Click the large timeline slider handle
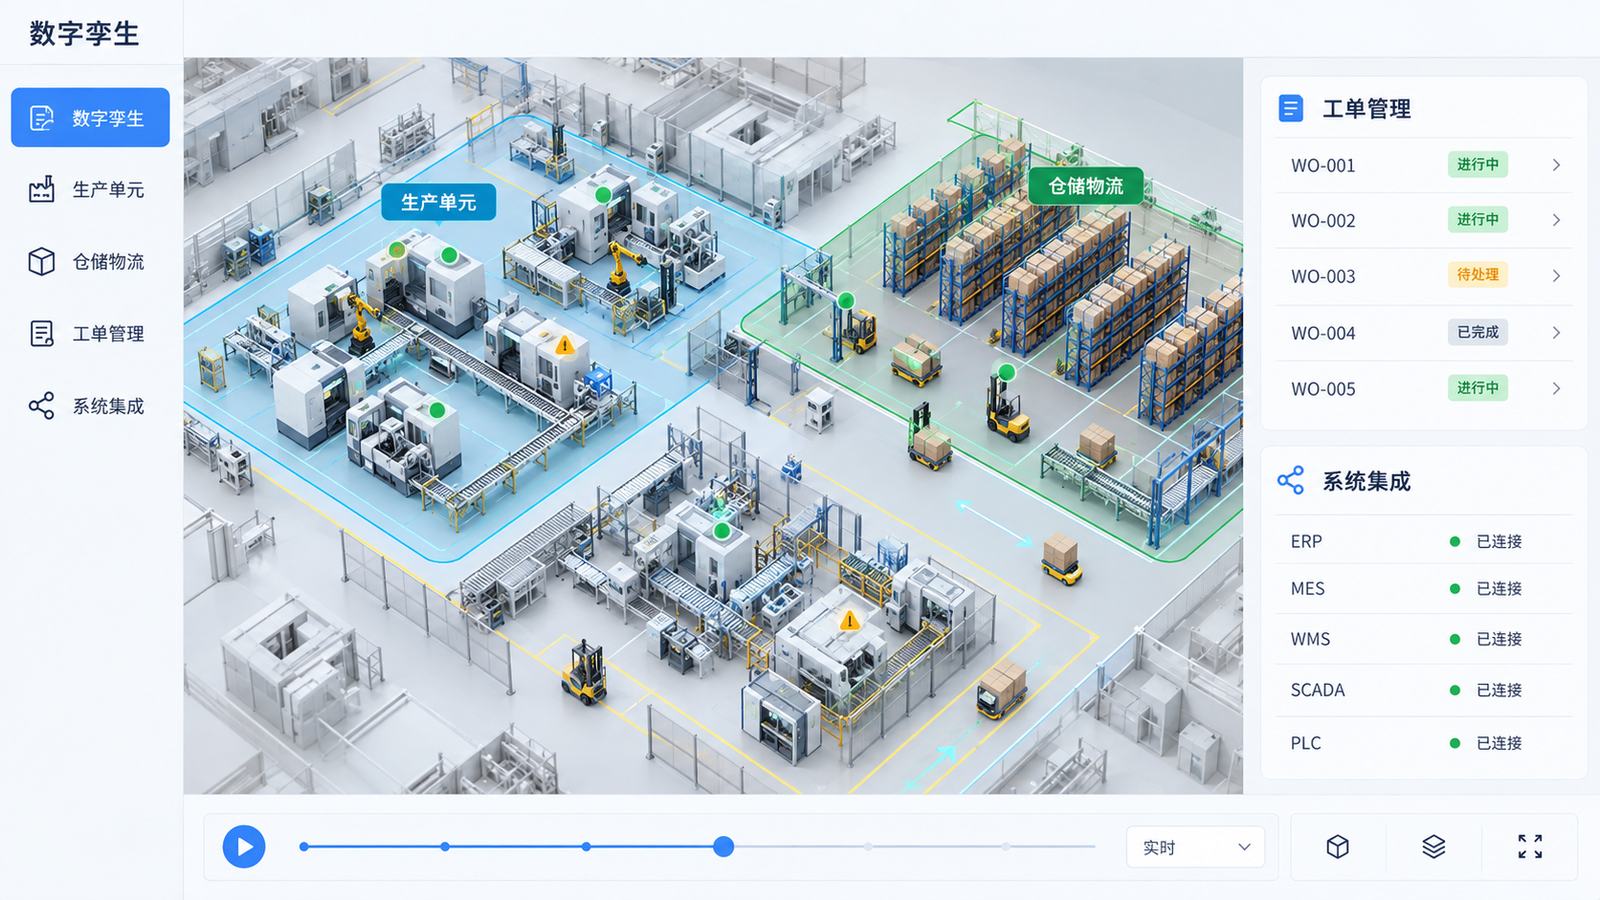 click(724, 847)
